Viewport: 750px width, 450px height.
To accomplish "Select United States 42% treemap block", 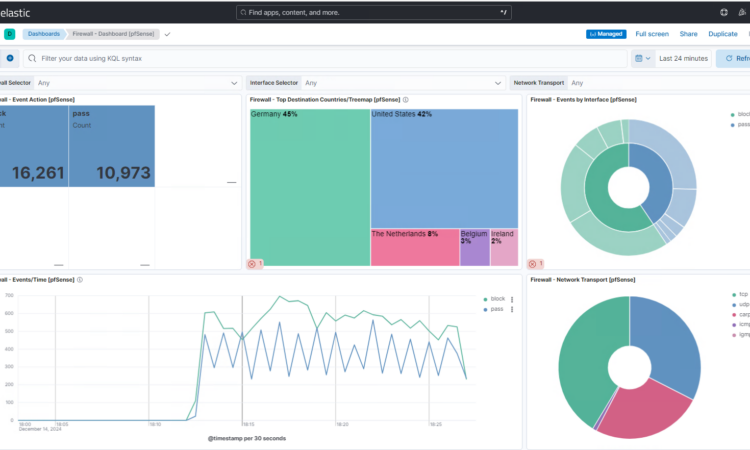I will click(444, 168).
